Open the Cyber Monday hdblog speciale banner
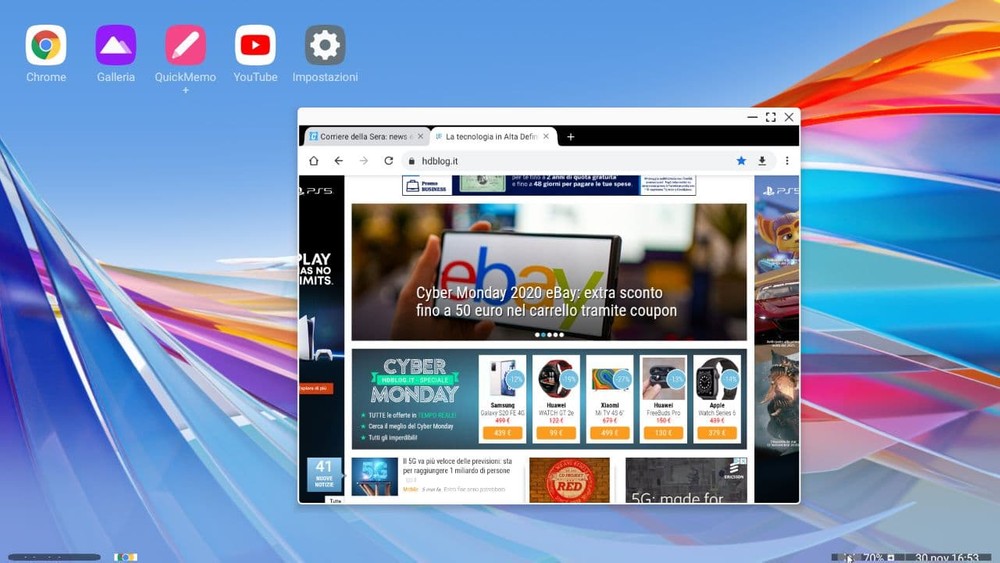 (x=415, y=381)
